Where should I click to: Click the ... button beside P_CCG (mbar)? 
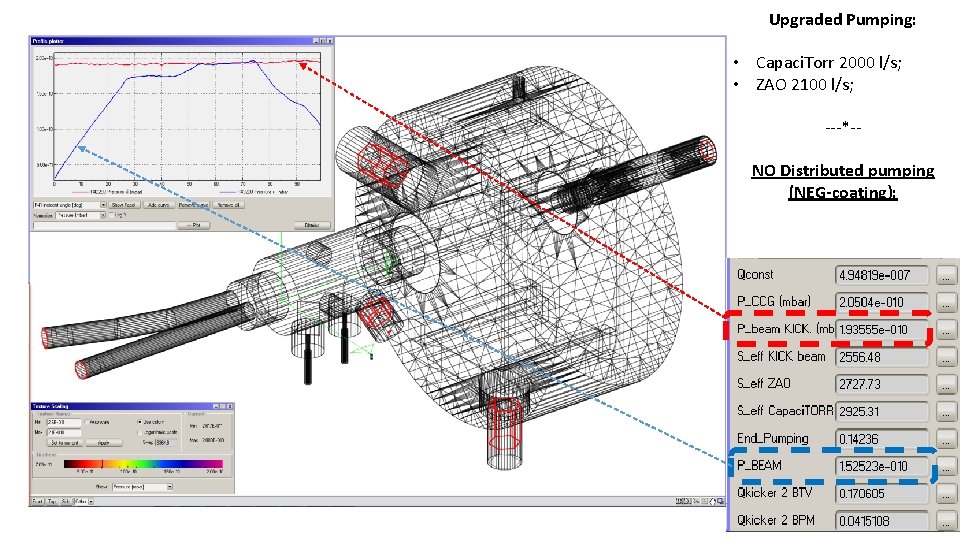(945, 302)
